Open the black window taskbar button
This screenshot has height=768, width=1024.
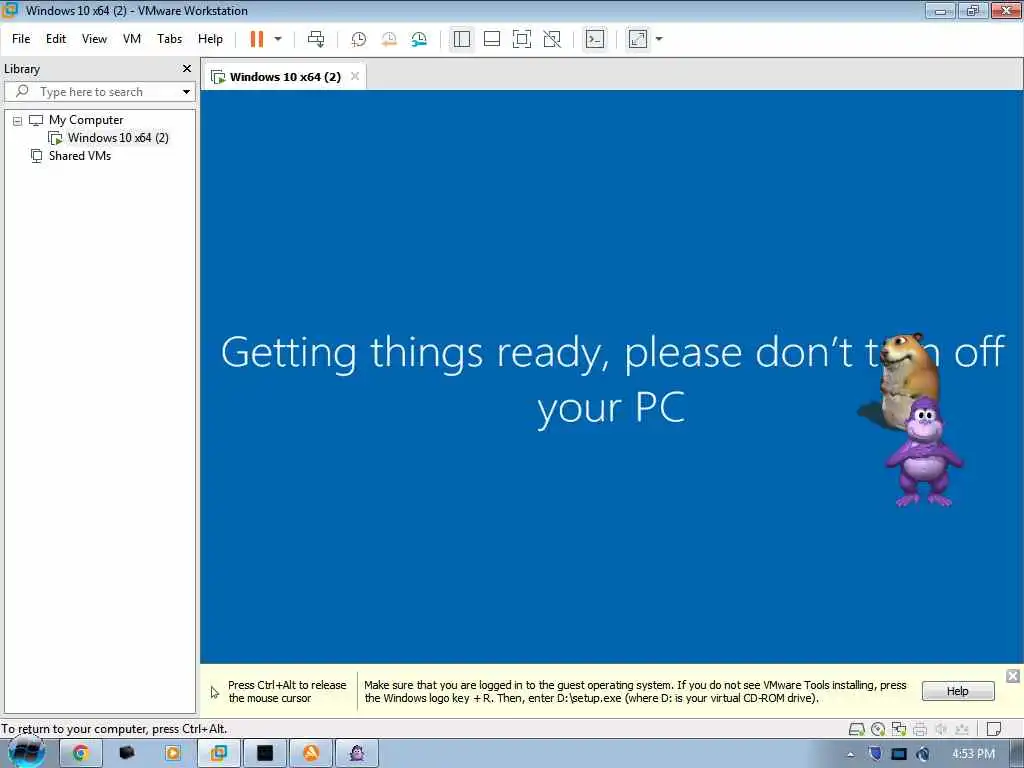click(264, 753)
